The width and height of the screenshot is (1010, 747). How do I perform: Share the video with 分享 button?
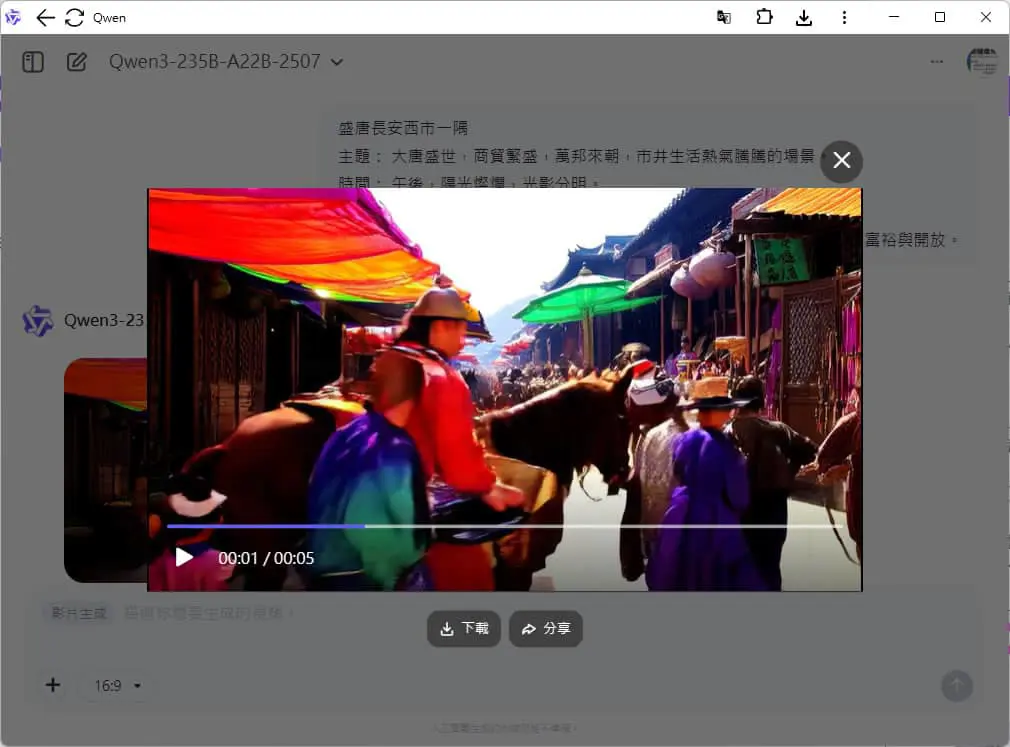click(546, 629)
